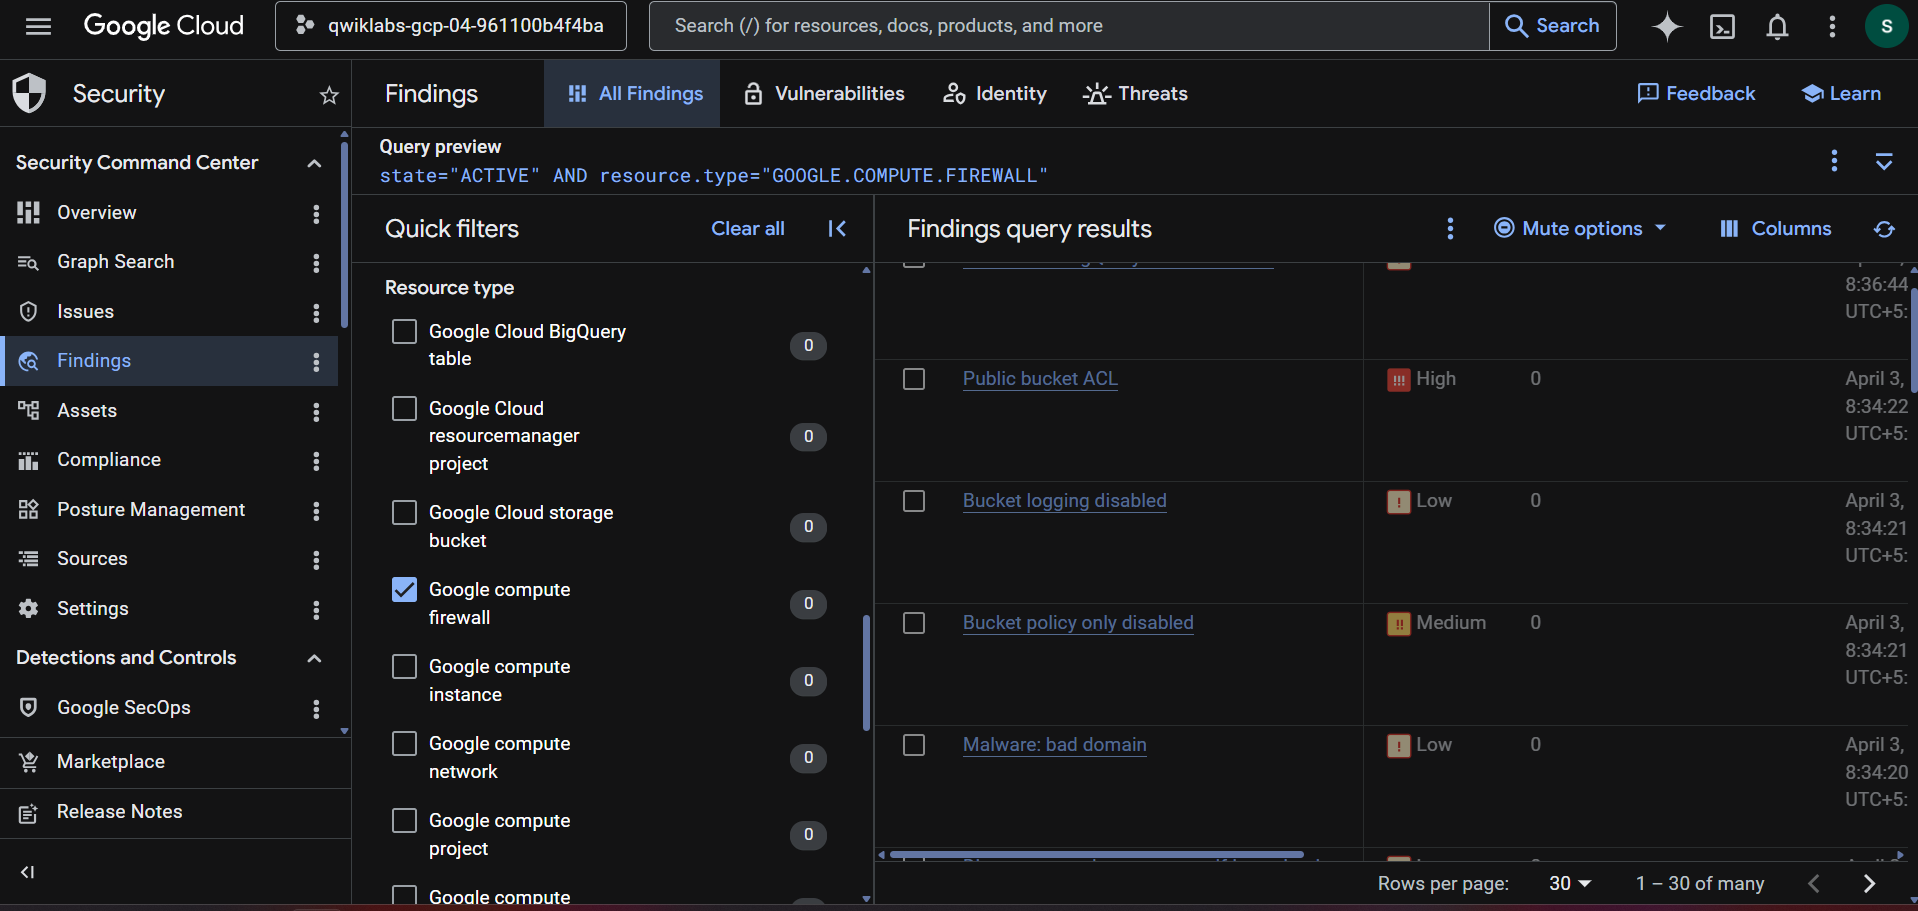1918x911 pixels.
Task: Activate Cloud Shell terminal icon
Action: coord(1722,26)
